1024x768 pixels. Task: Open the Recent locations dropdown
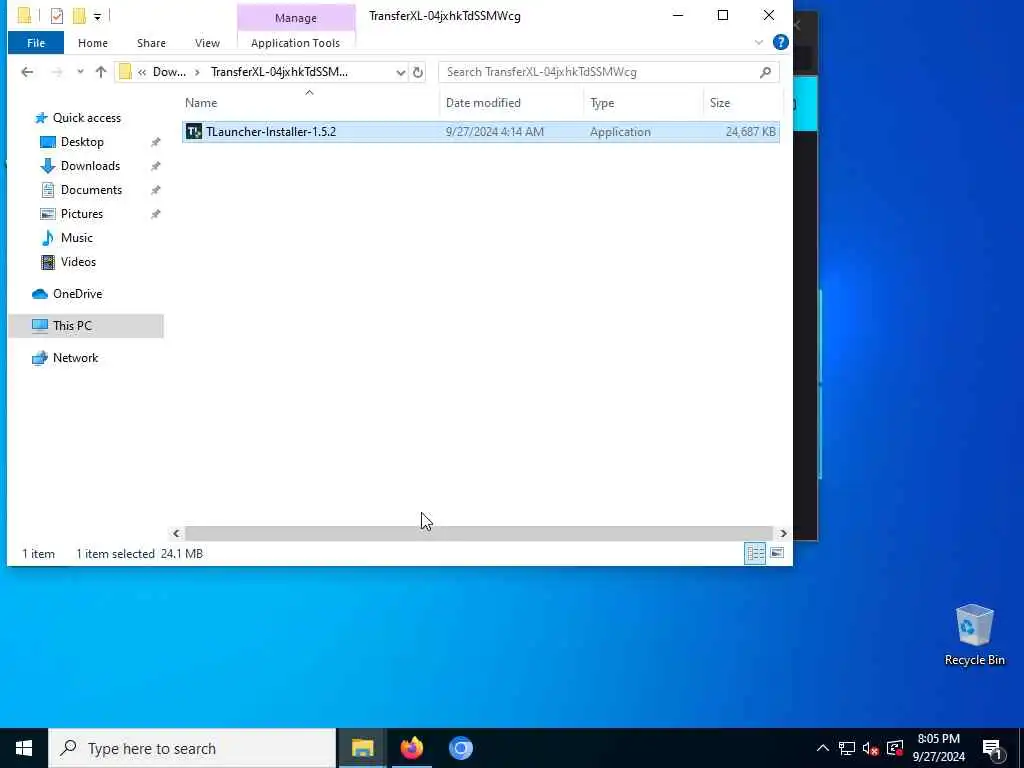tap(80, 72)
